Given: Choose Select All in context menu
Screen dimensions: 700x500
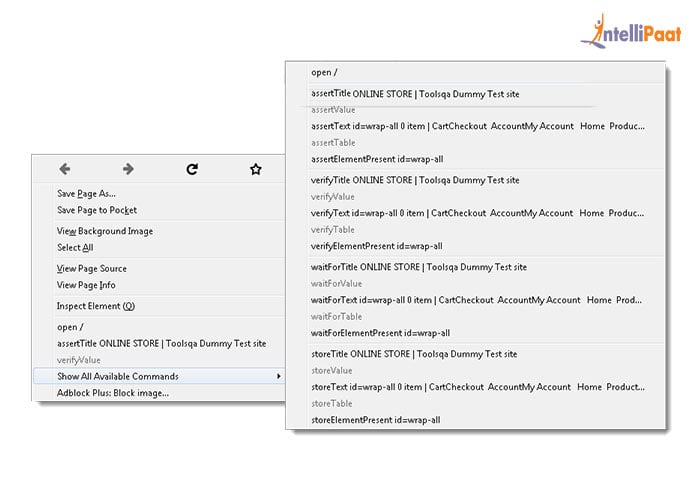Looking at the screenshot, I should click(x=75, y=248).
